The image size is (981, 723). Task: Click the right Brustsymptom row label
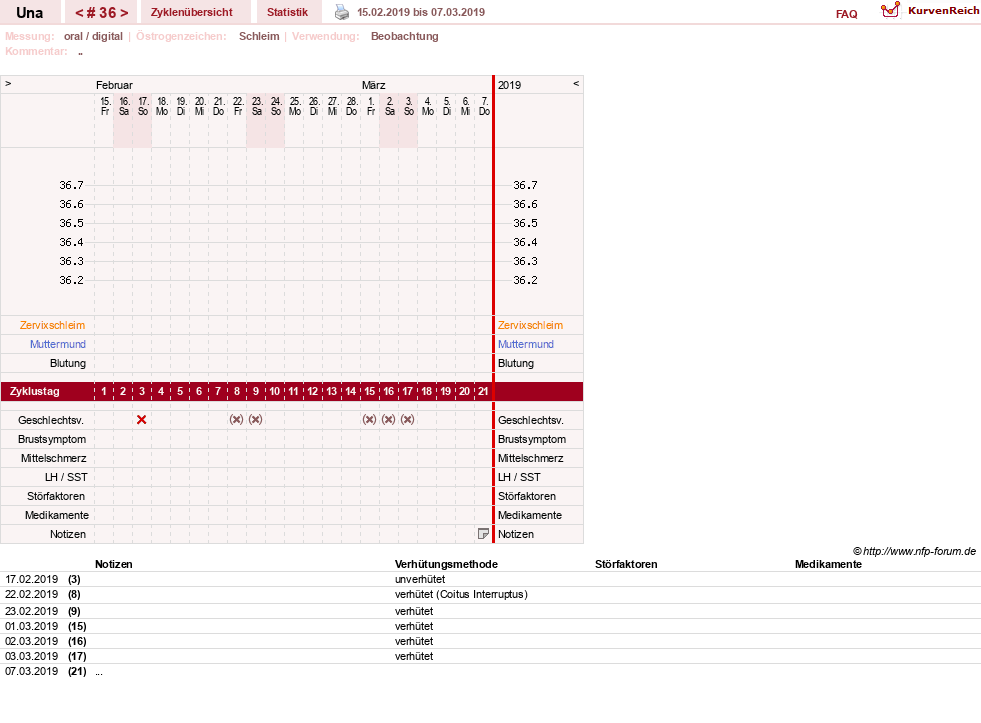[x=532, y=439]
